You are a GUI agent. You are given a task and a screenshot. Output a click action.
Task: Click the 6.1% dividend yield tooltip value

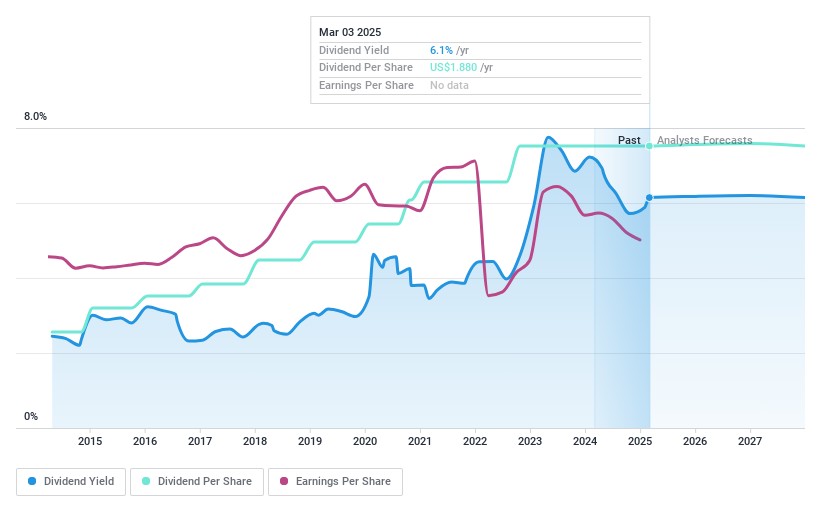pos(442,50)
